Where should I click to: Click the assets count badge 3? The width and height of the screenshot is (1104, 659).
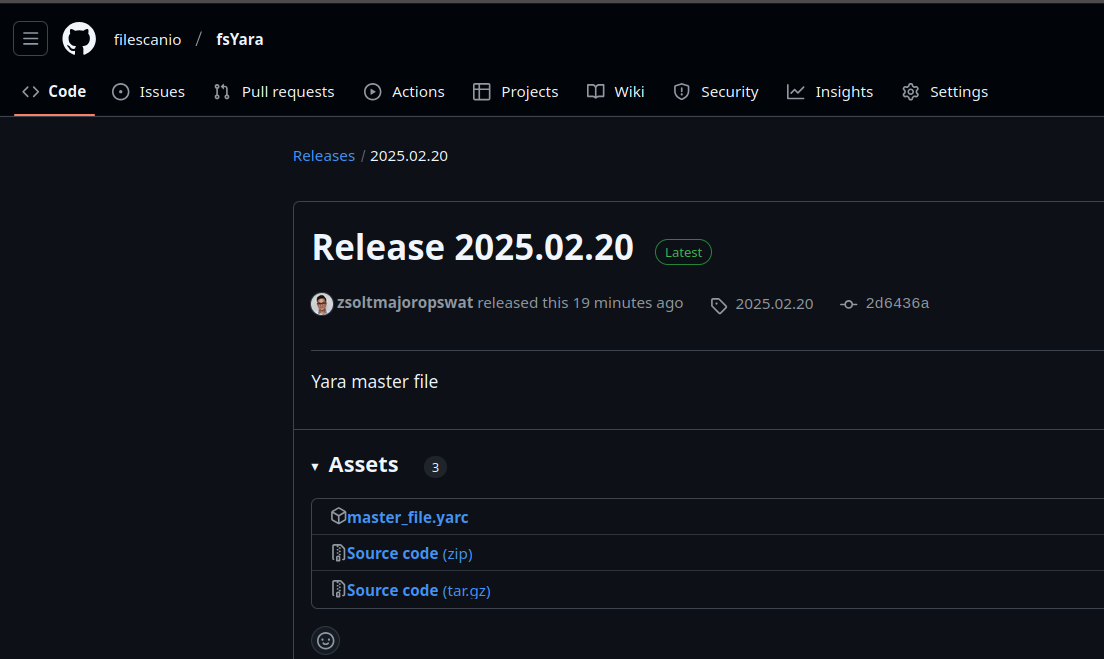coord(435,467)
